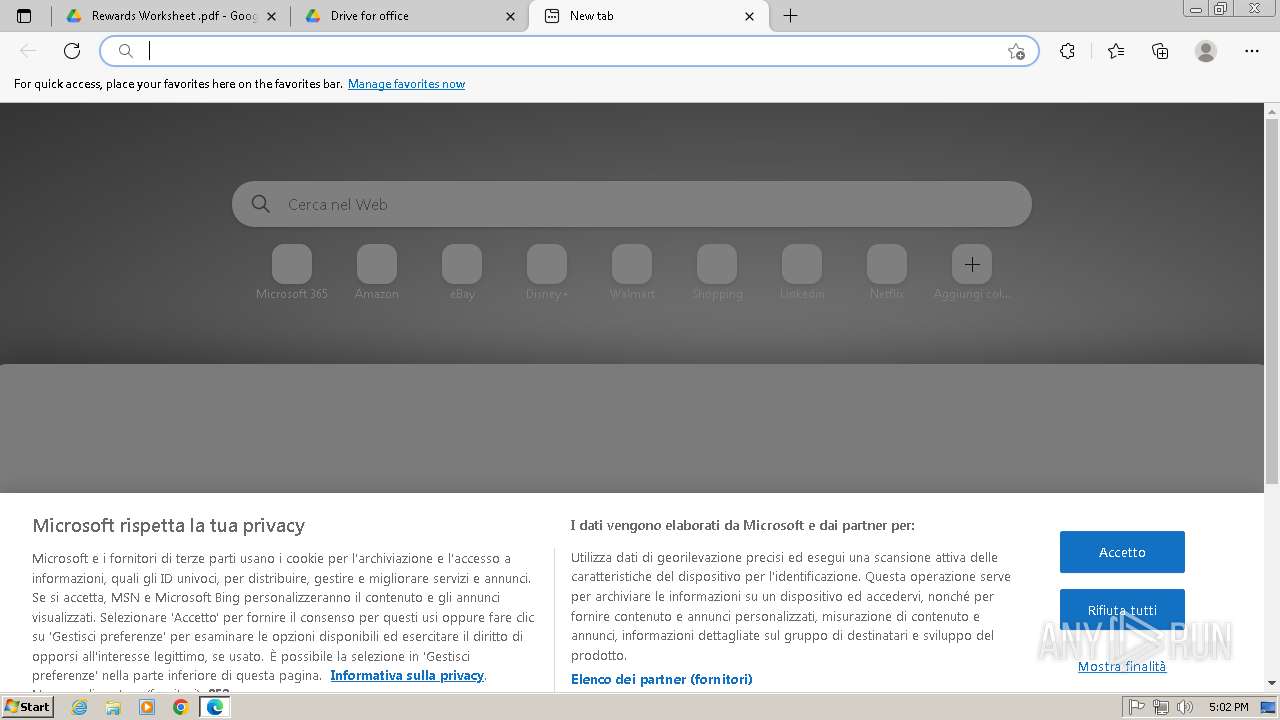
Task: Close the New tab tab
Action: tap(750, 16)
